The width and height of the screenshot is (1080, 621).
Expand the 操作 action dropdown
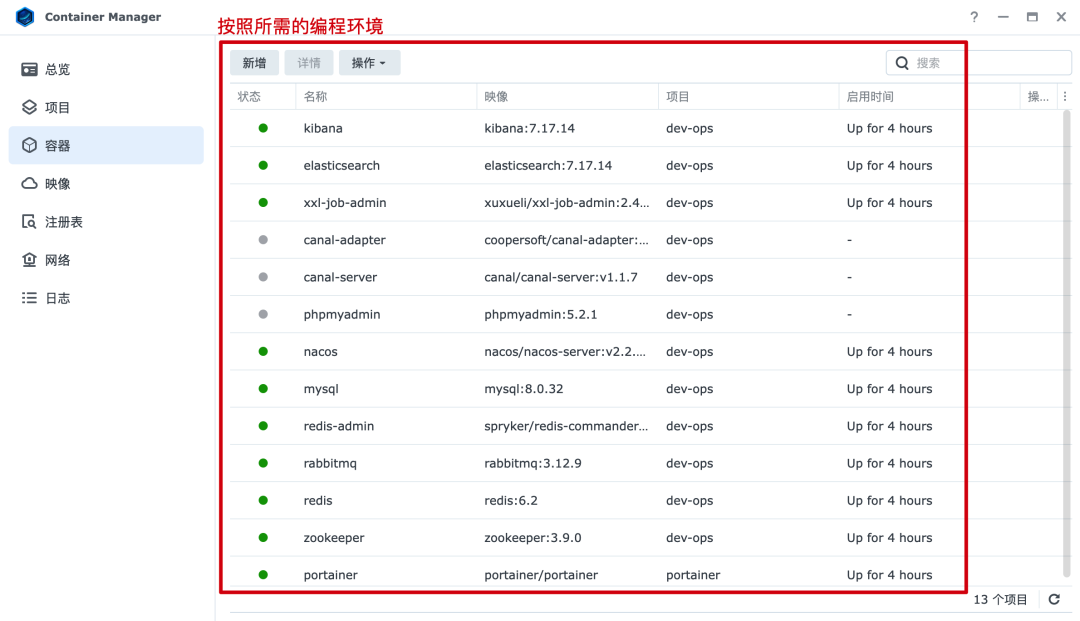pyautogui.click(x=369, y=63)
